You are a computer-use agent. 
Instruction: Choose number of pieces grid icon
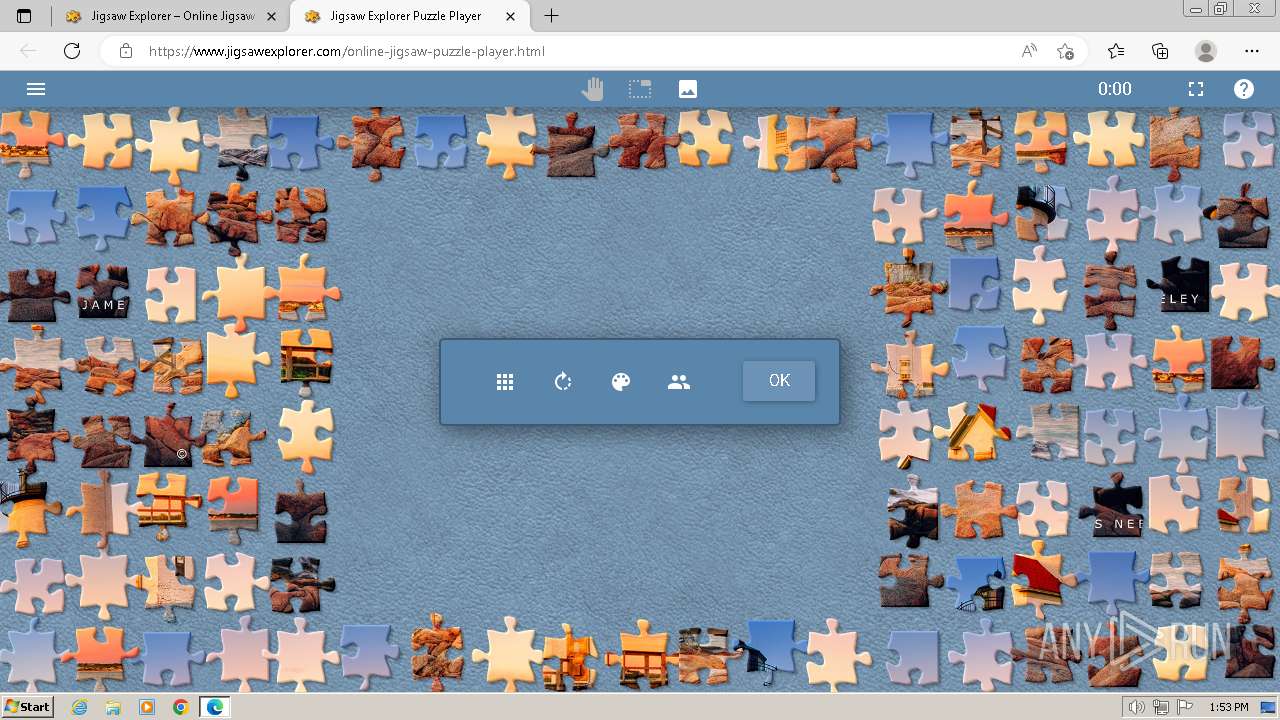505,382
